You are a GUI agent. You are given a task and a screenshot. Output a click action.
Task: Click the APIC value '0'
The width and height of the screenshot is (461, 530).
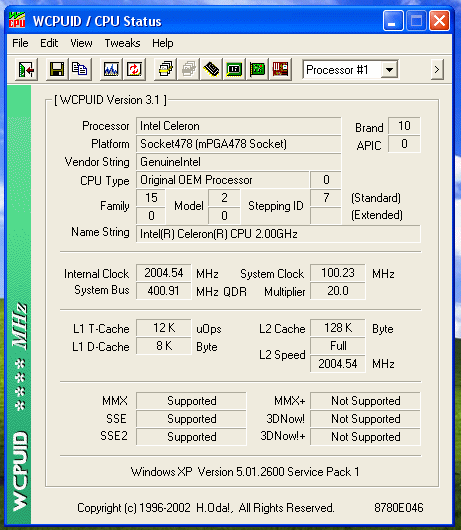[x=404, y=144]
